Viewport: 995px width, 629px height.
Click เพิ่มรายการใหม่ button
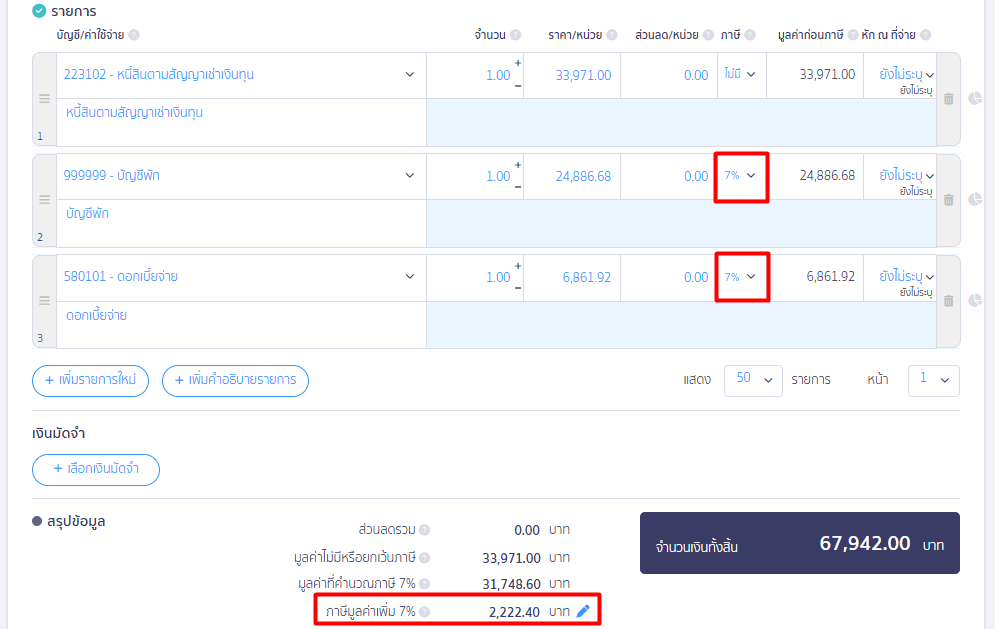pyautogui.click(x=91, y=381)
